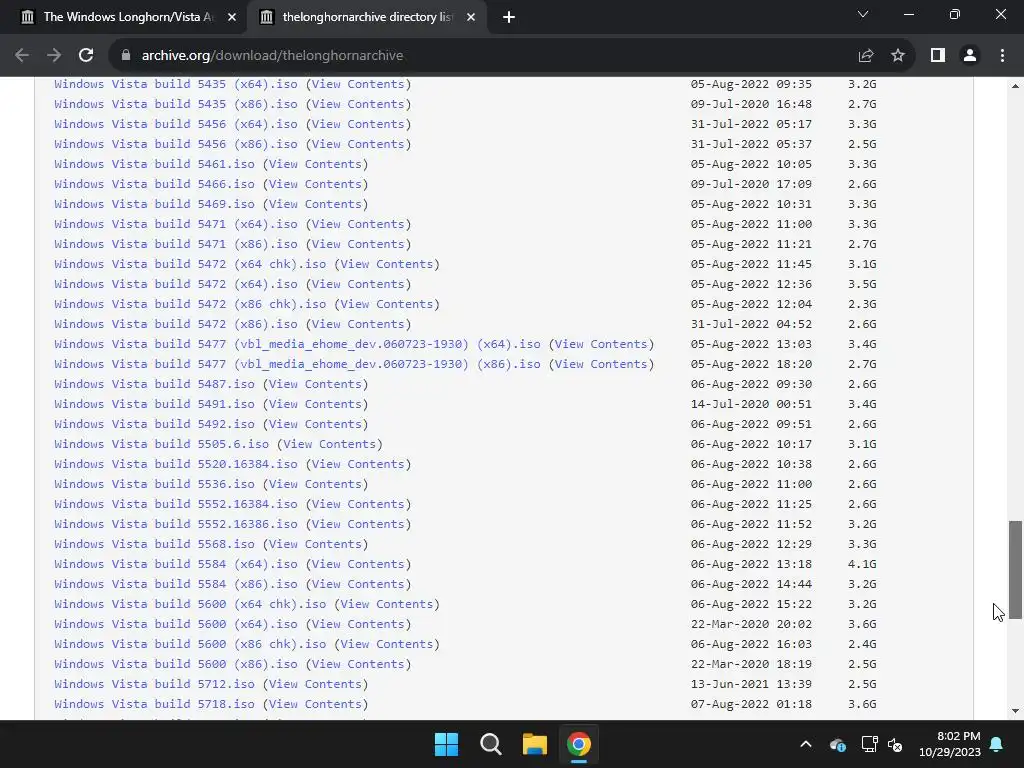Select the date 14-Jul-2020 00:51

tap(751, 404)
